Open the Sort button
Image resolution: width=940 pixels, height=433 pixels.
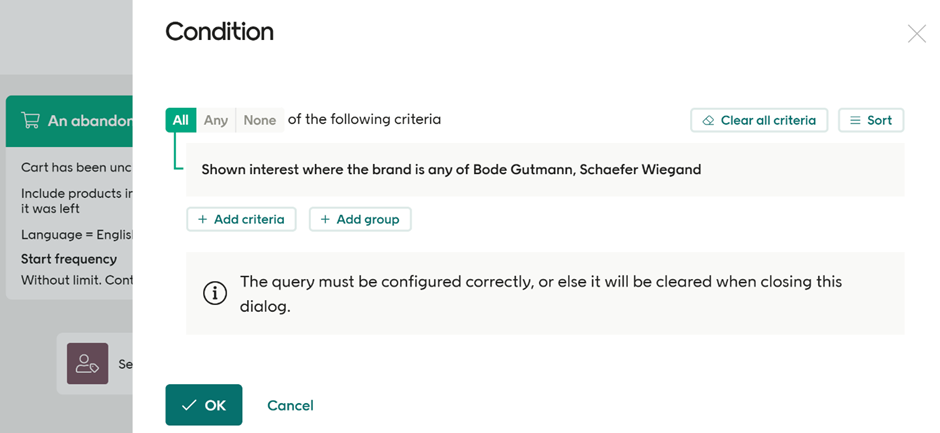coord(870,120)
